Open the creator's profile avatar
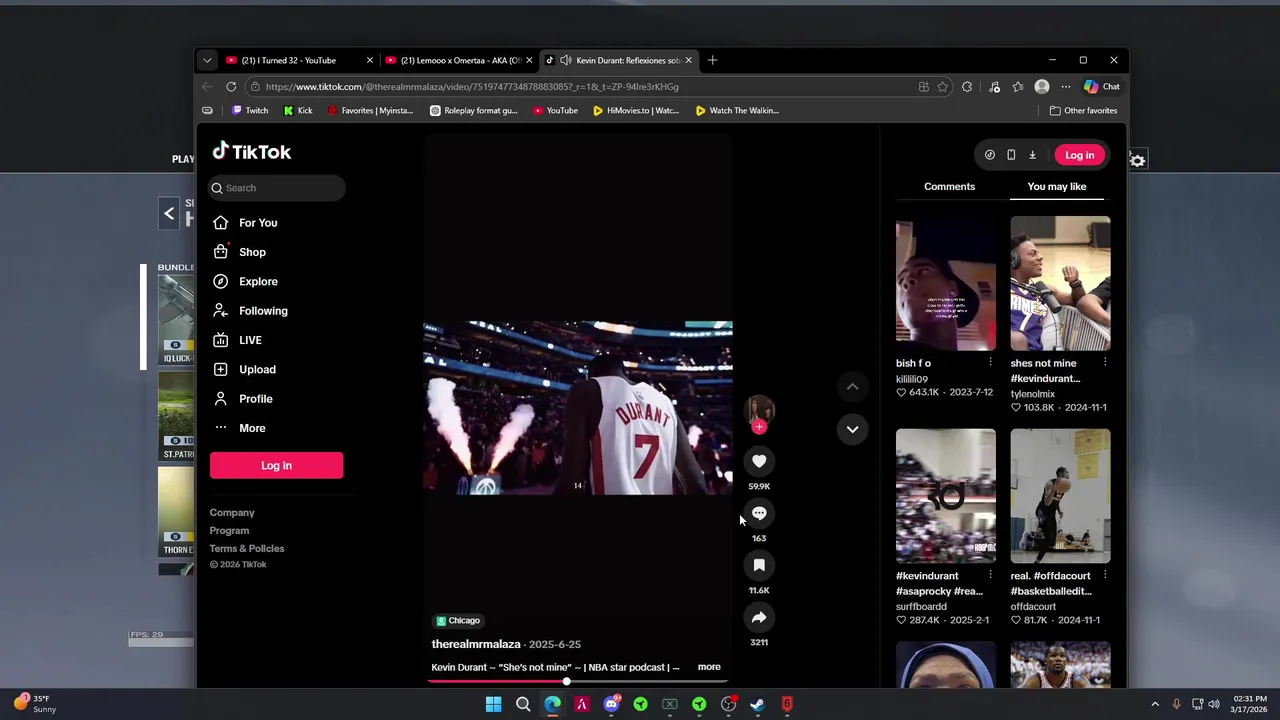1280x720 pixels. tap(759, 409)
